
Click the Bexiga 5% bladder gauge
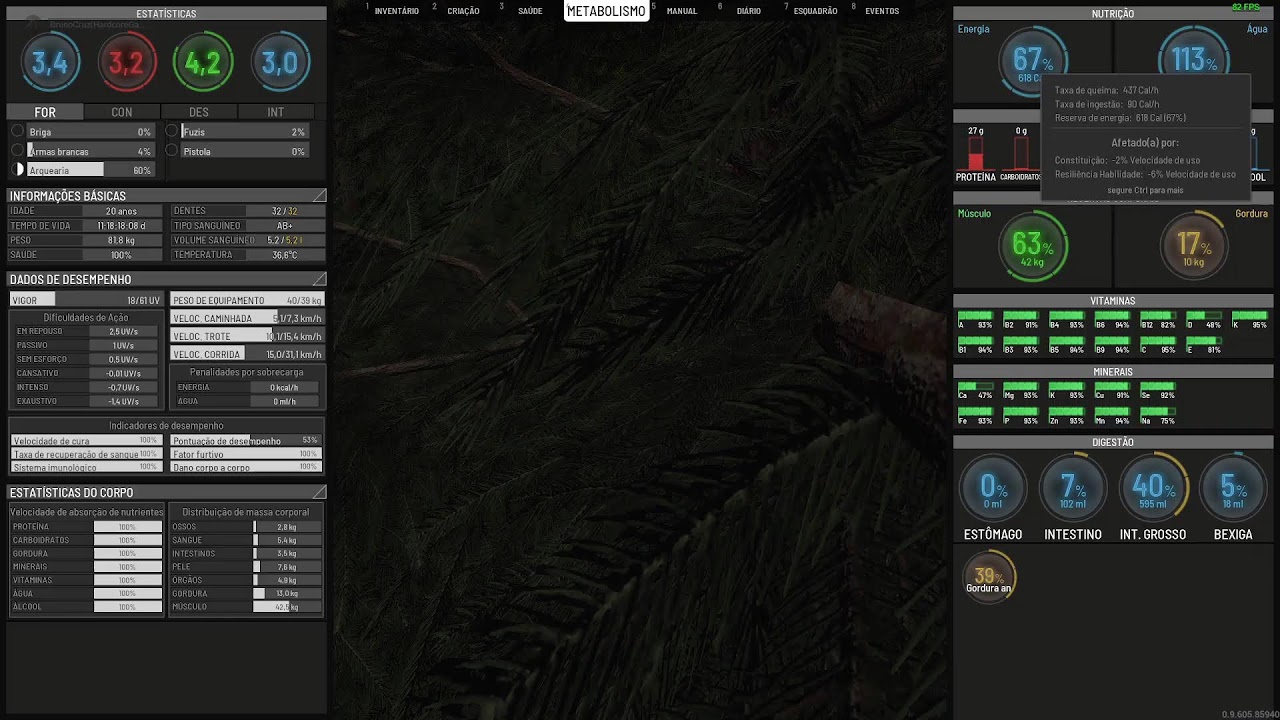pos(1233,489)
